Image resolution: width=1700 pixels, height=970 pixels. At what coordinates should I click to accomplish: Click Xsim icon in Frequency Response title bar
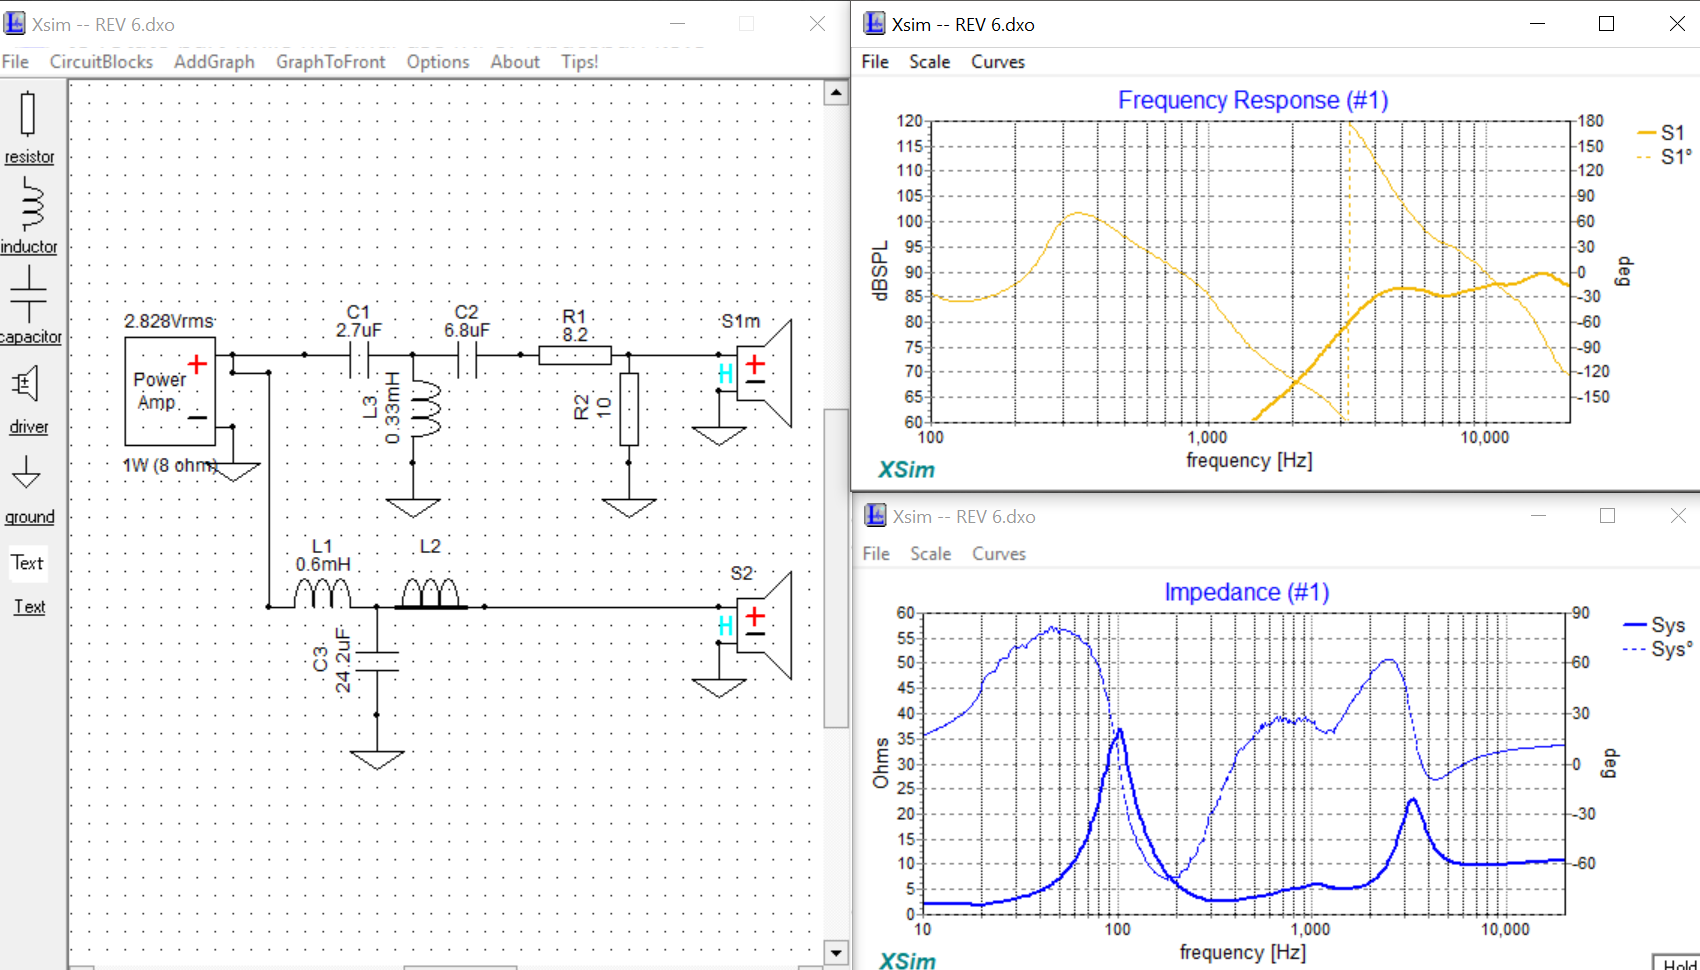874,23
